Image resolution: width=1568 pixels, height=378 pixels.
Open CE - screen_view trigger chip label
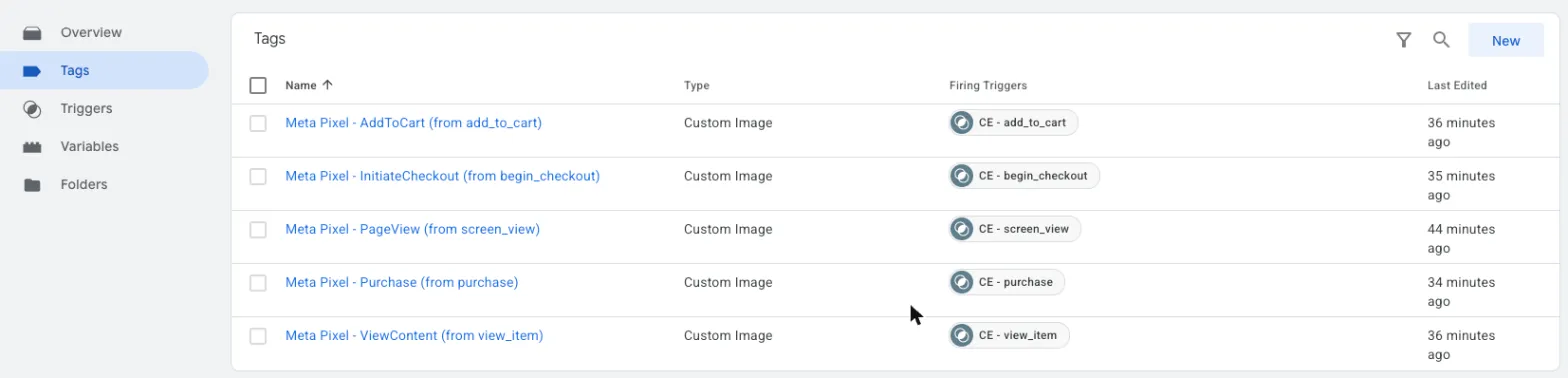coord(1024,229)
